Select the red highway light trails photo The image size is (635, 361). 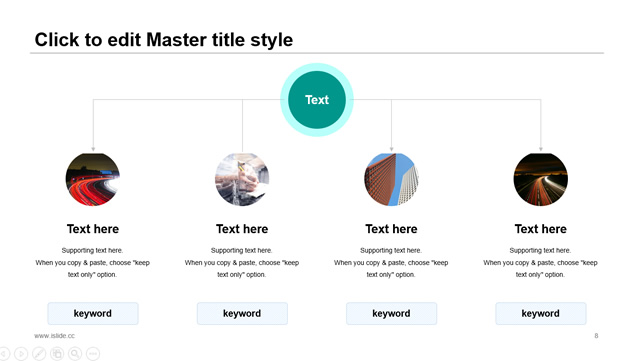[x=93, y=179]
